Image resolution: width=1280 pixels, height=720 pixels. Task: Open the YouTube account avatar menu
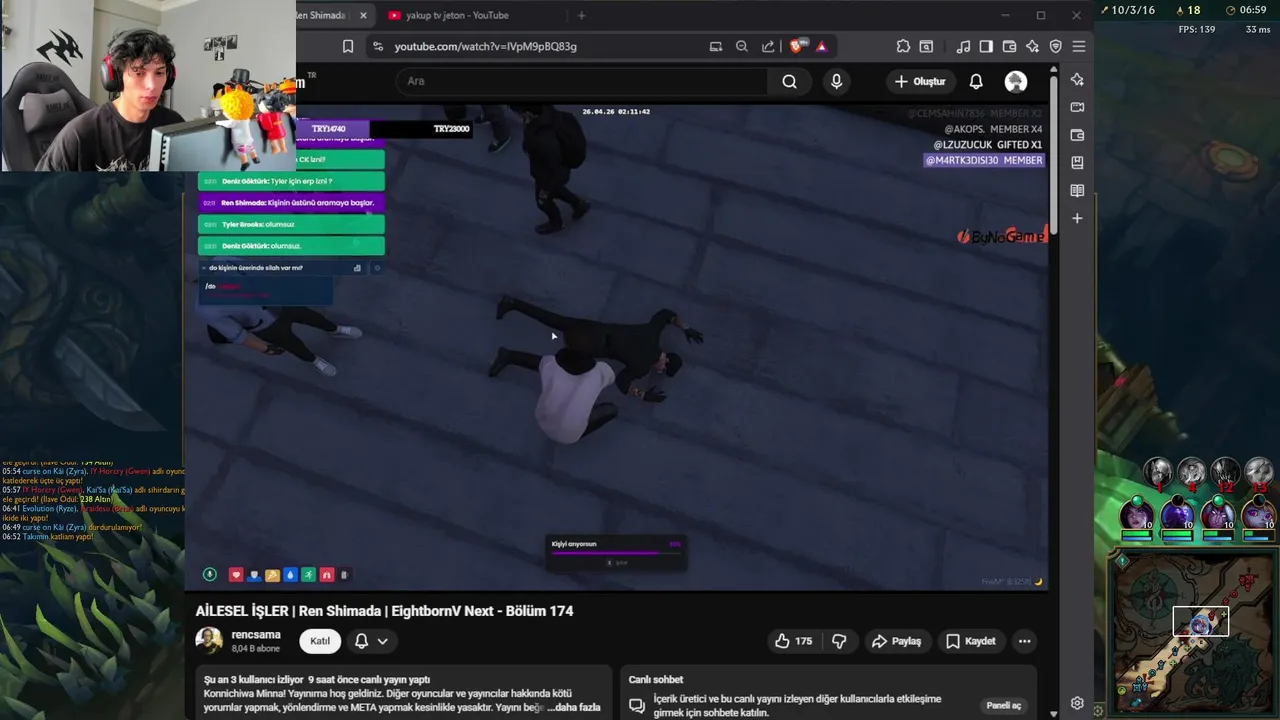point(1015,81)
